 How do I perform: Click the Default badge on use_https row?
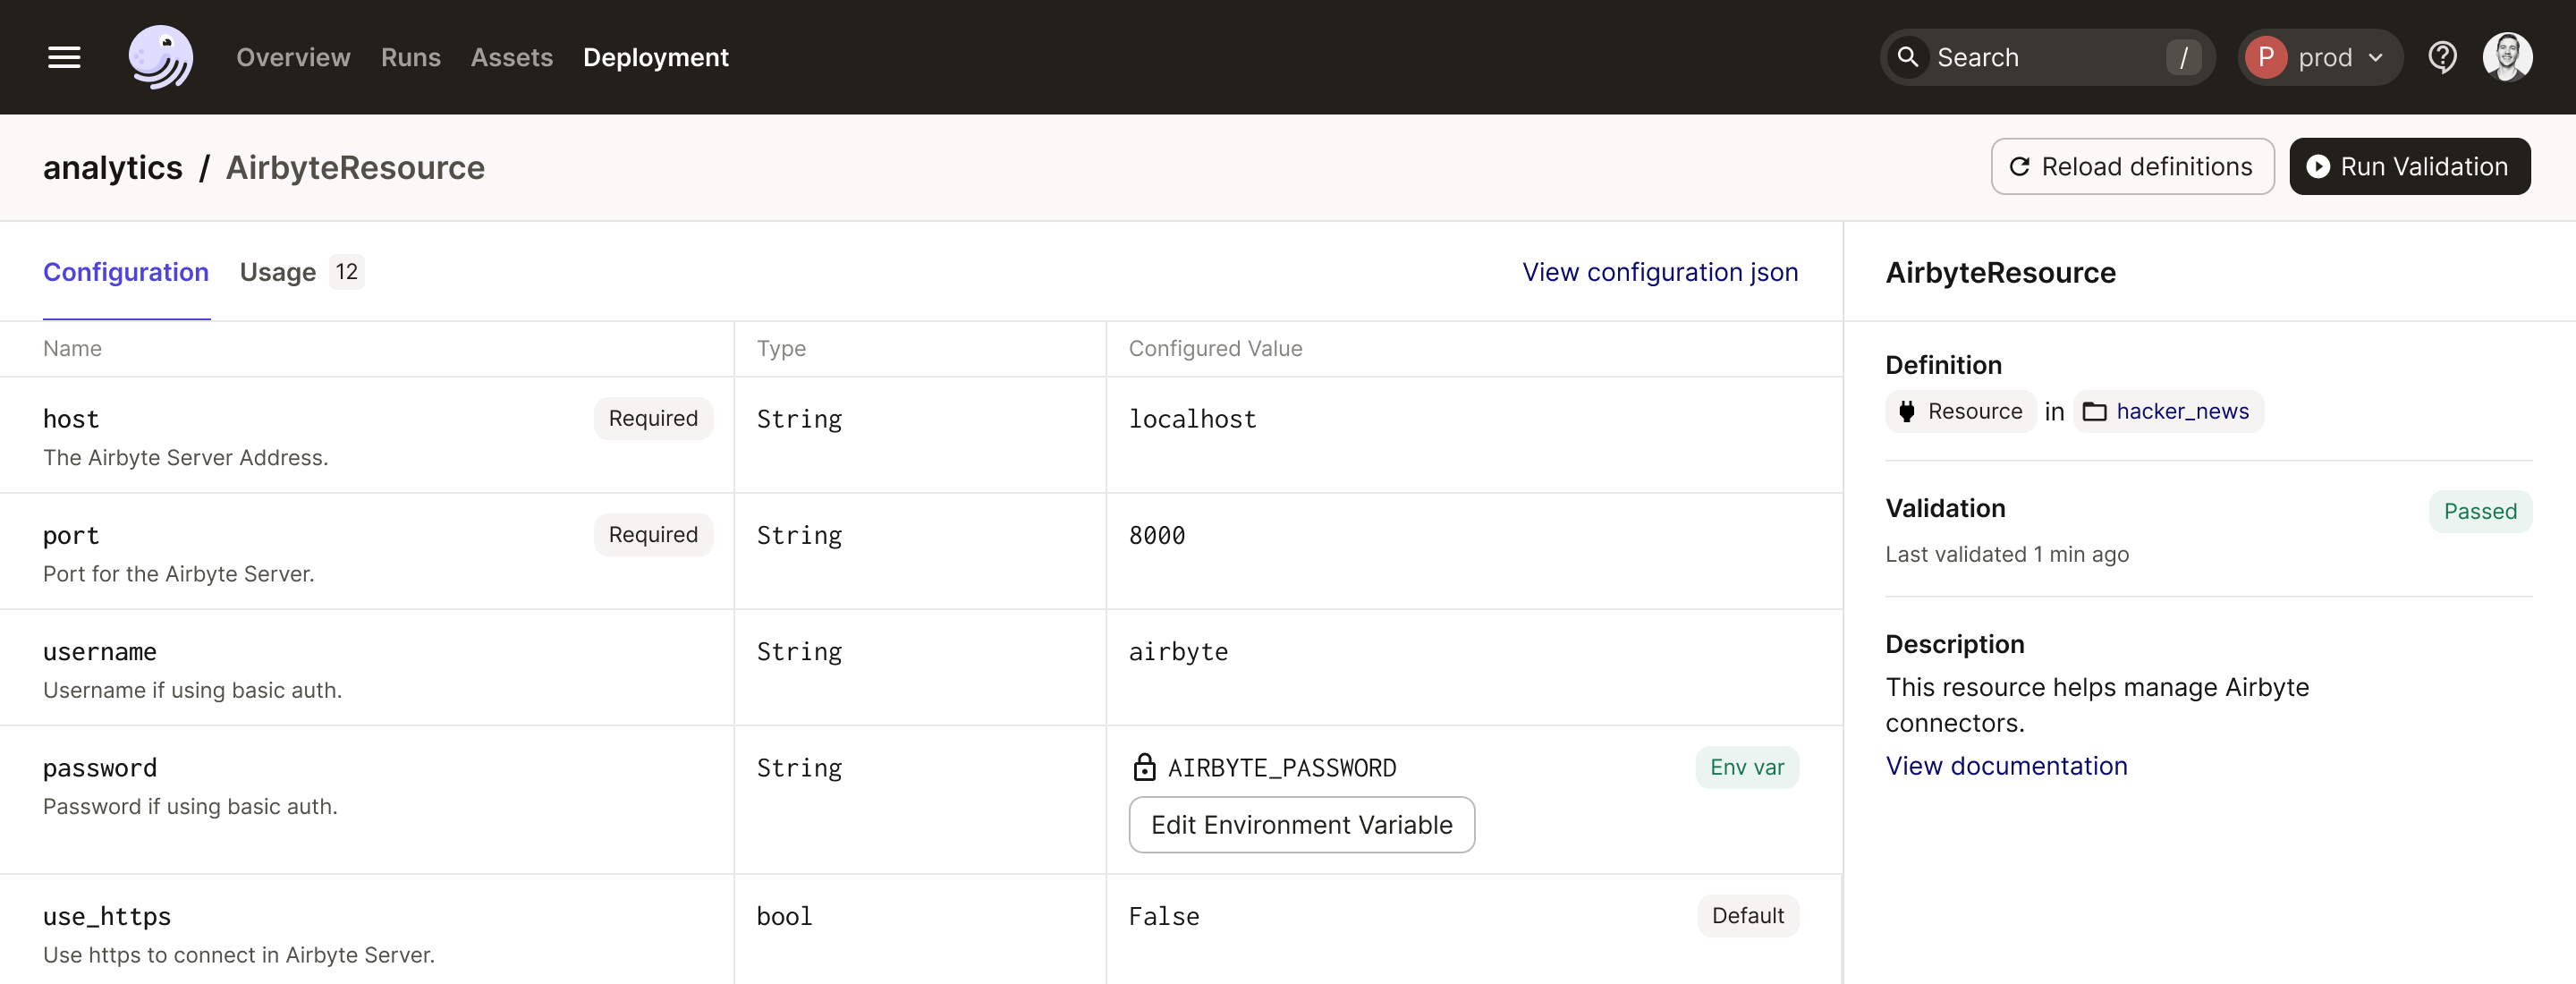click(1747, 915)
